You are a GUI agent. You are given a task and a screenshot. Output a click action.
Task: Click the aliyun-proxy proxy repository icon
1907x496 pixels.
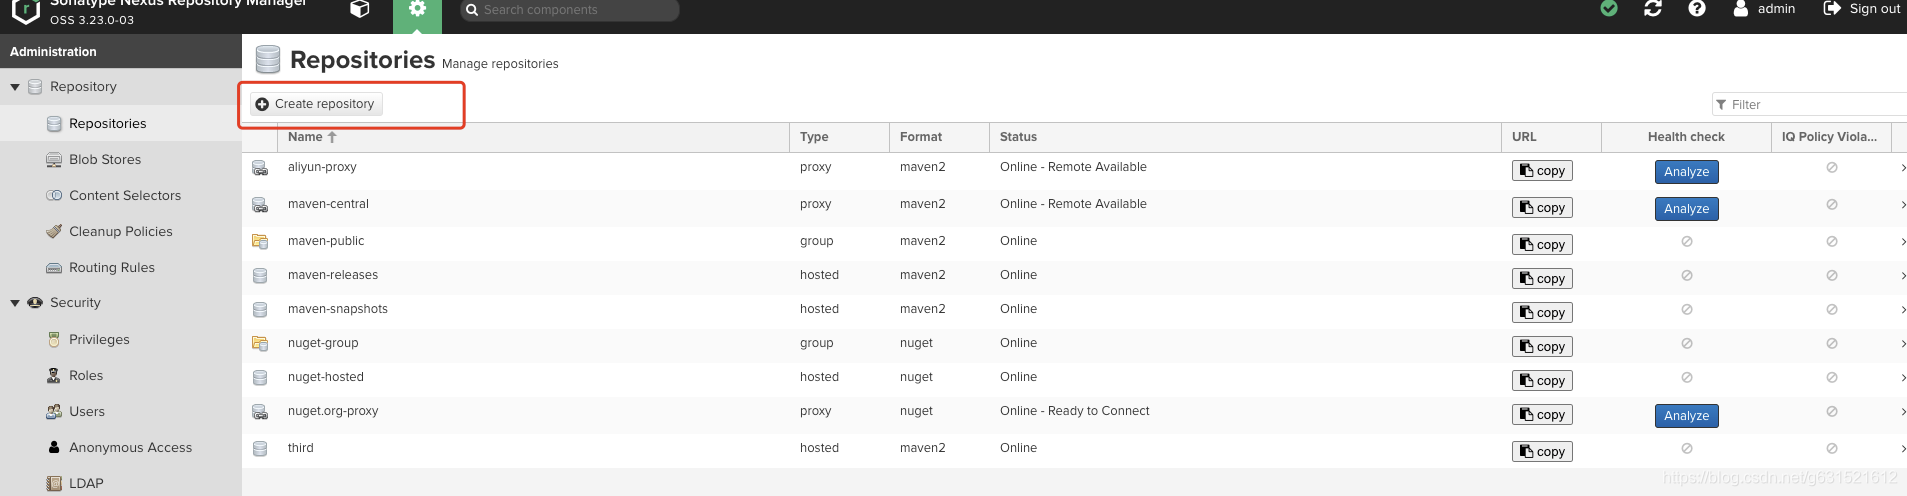pyautogui.click(x=260, y=168)
